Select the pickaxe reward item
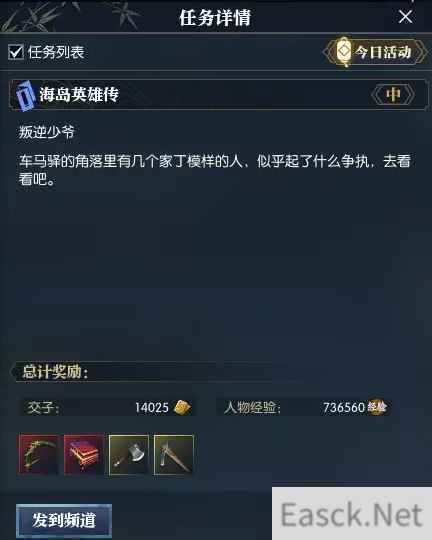This screenshot has height=540, width=432. click(x=174, y=455)
